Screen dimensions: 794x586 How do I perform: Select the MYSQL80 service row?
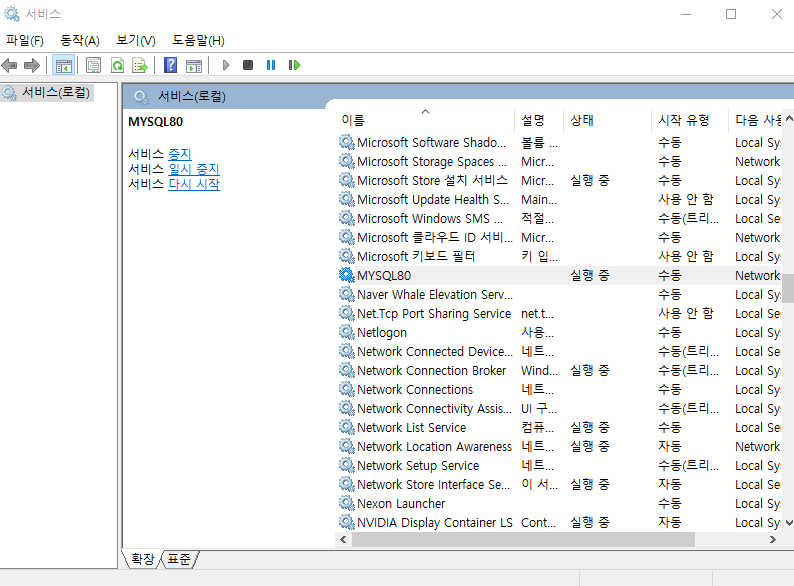tap(560, 276)
